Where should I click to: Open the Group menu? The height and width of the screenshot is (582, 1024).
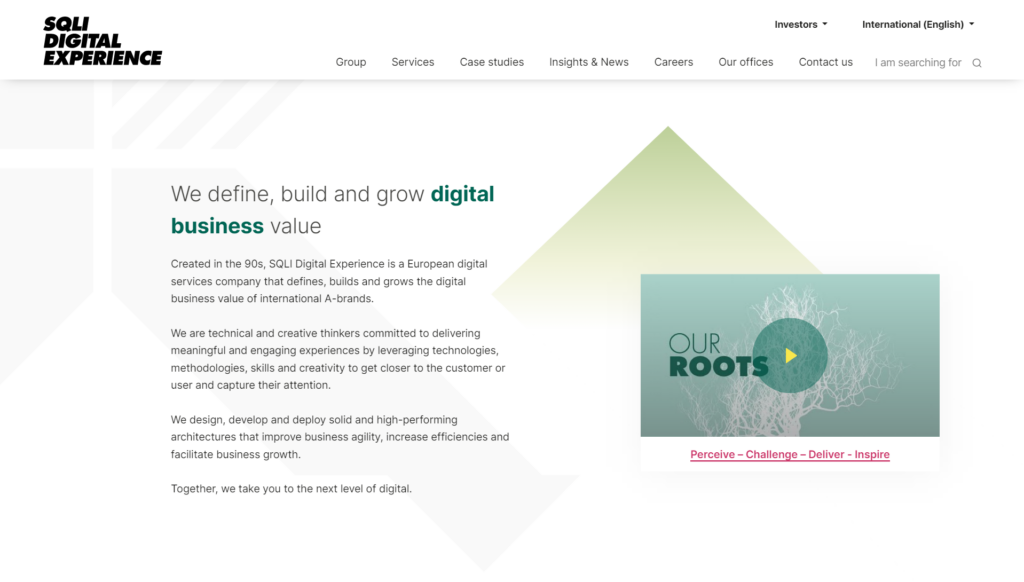(x=351, y=62)
